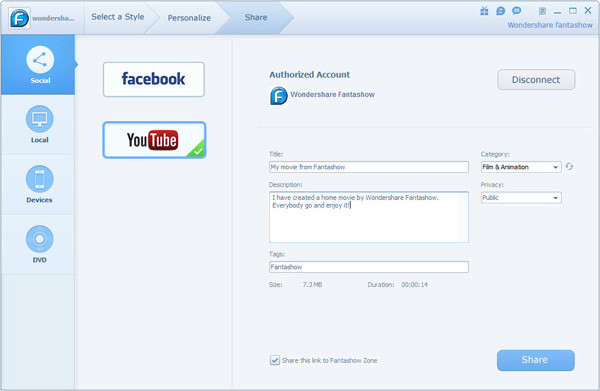The image size is (600, 391).
Task: Open the Film & Animation category dropdown
Action: pos(521,167)
